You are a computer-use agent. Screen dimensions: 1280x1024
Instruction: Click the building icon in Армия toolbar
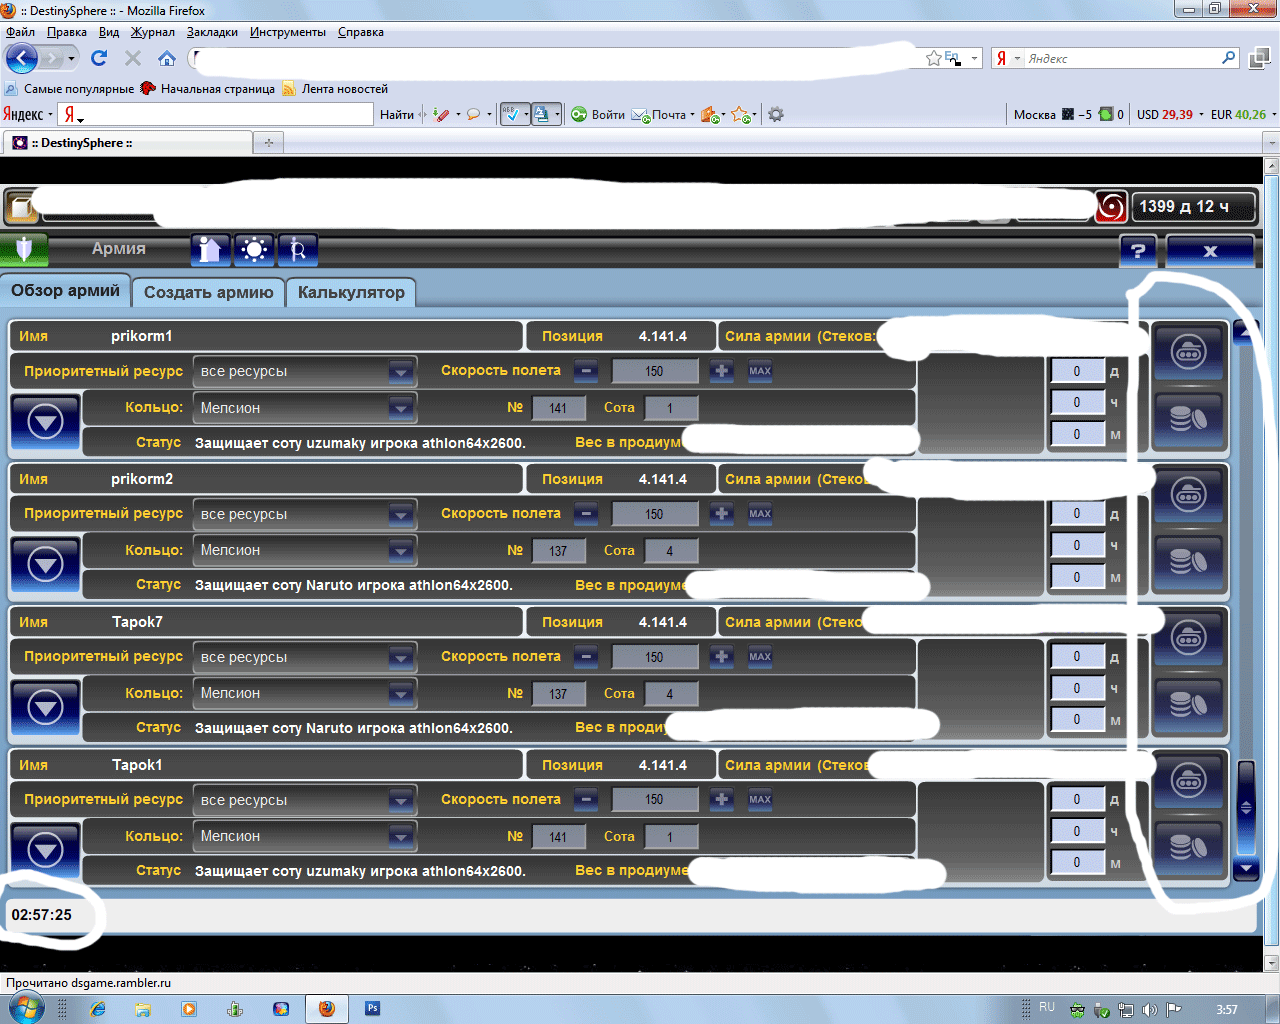(210, 249)
